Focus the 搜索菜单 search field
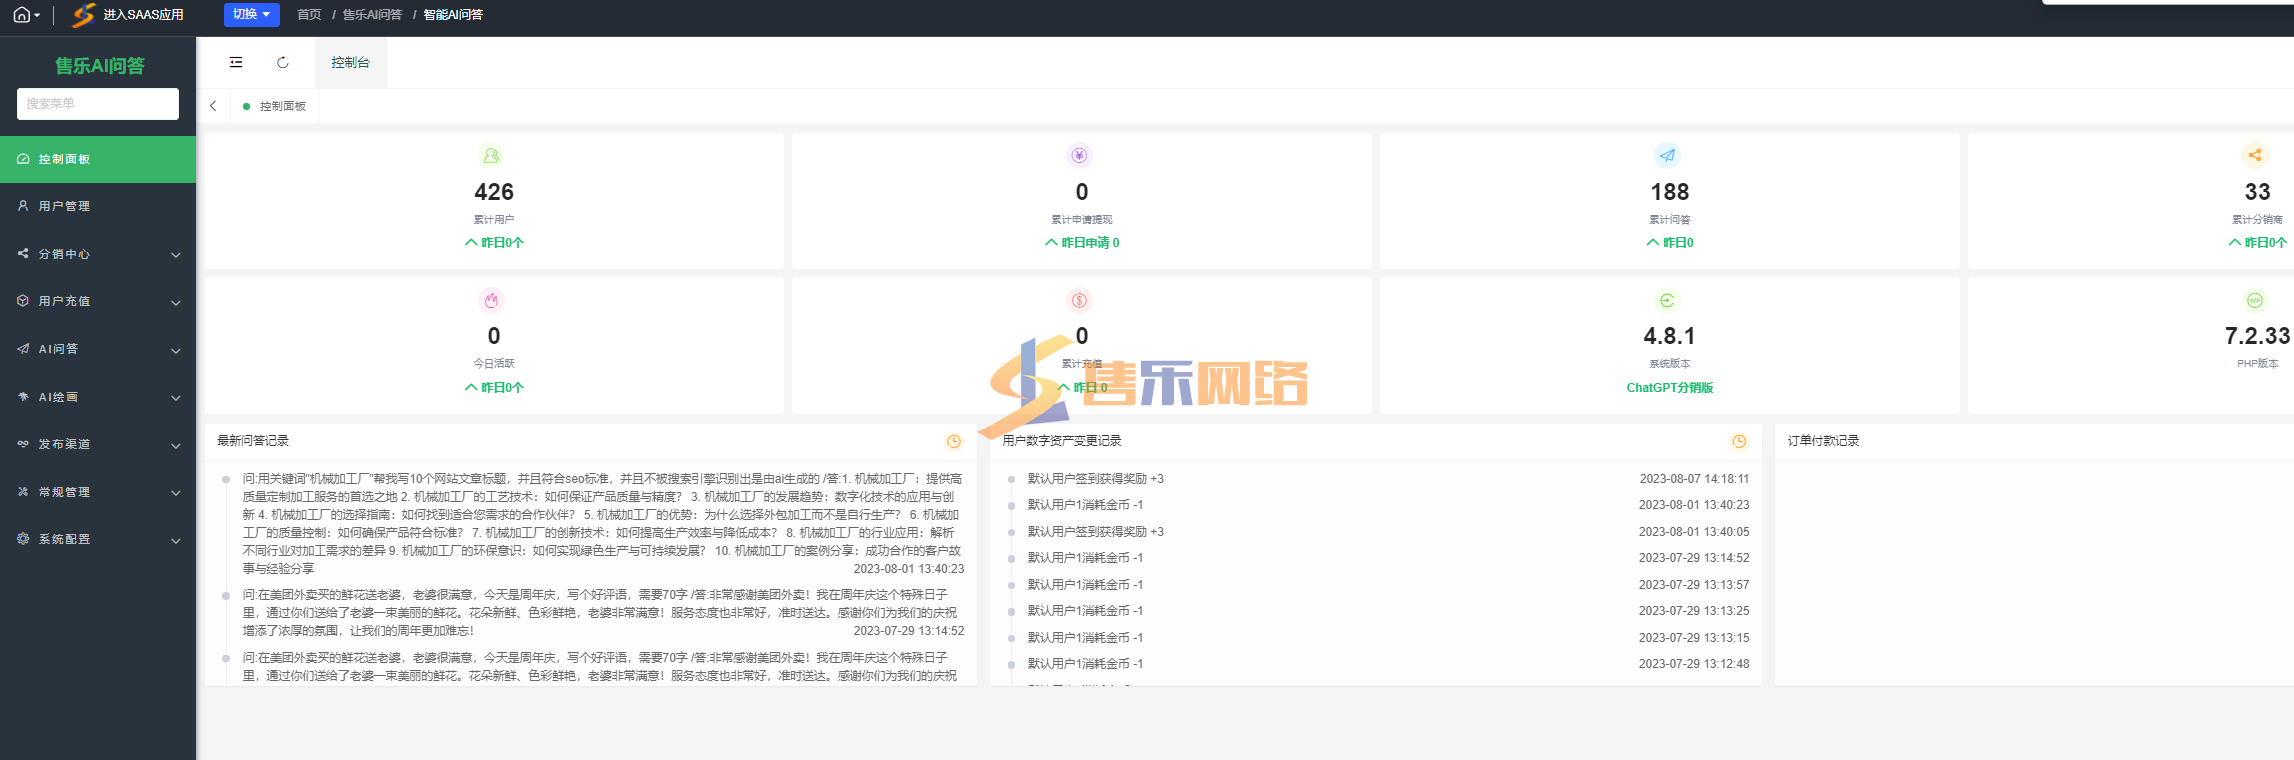 tap(98, 104)
